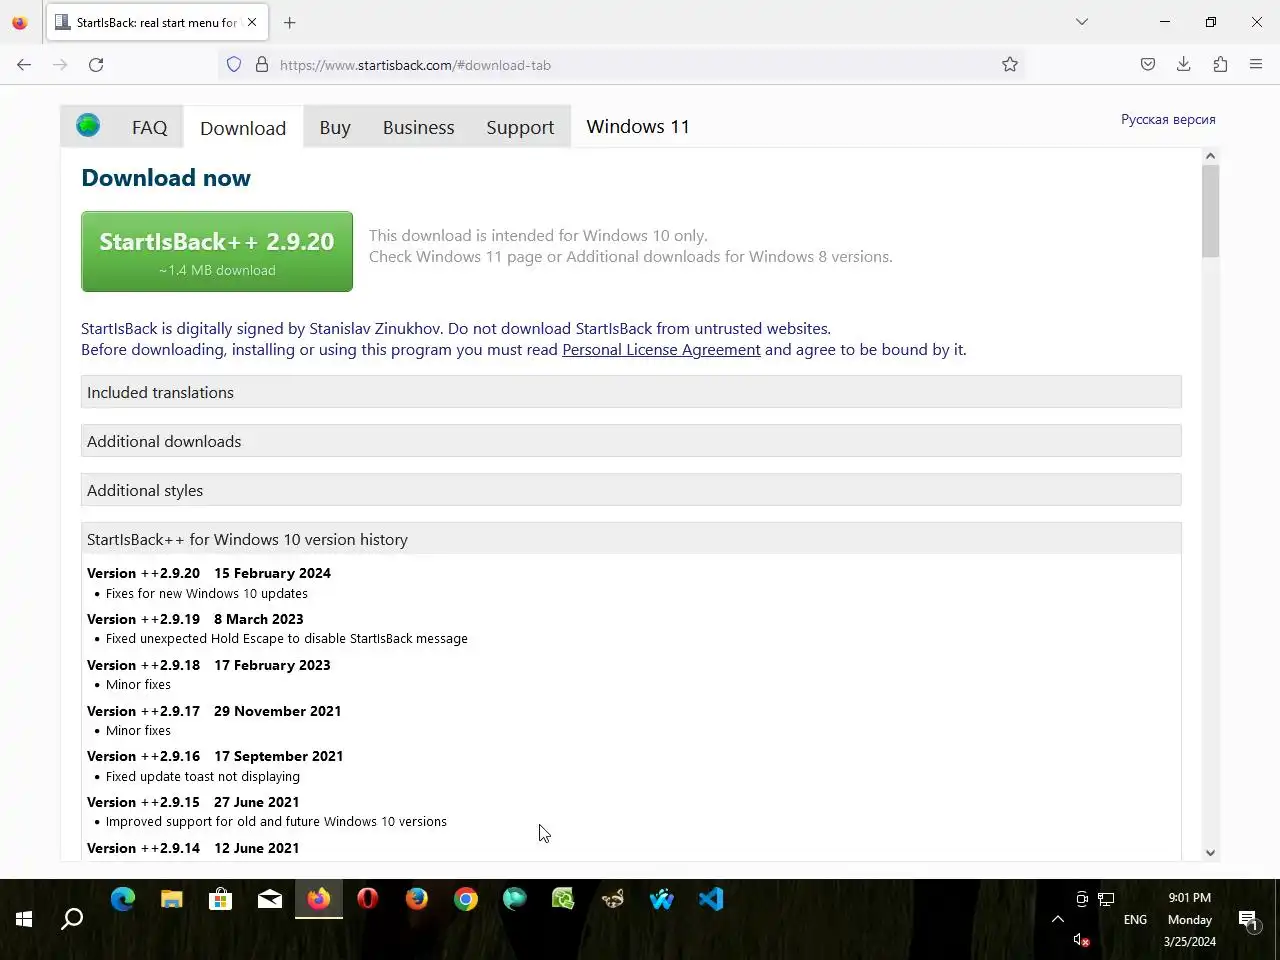Select the Download tab
This screenshot has width=1280, height=960.
tap(243, 128)
